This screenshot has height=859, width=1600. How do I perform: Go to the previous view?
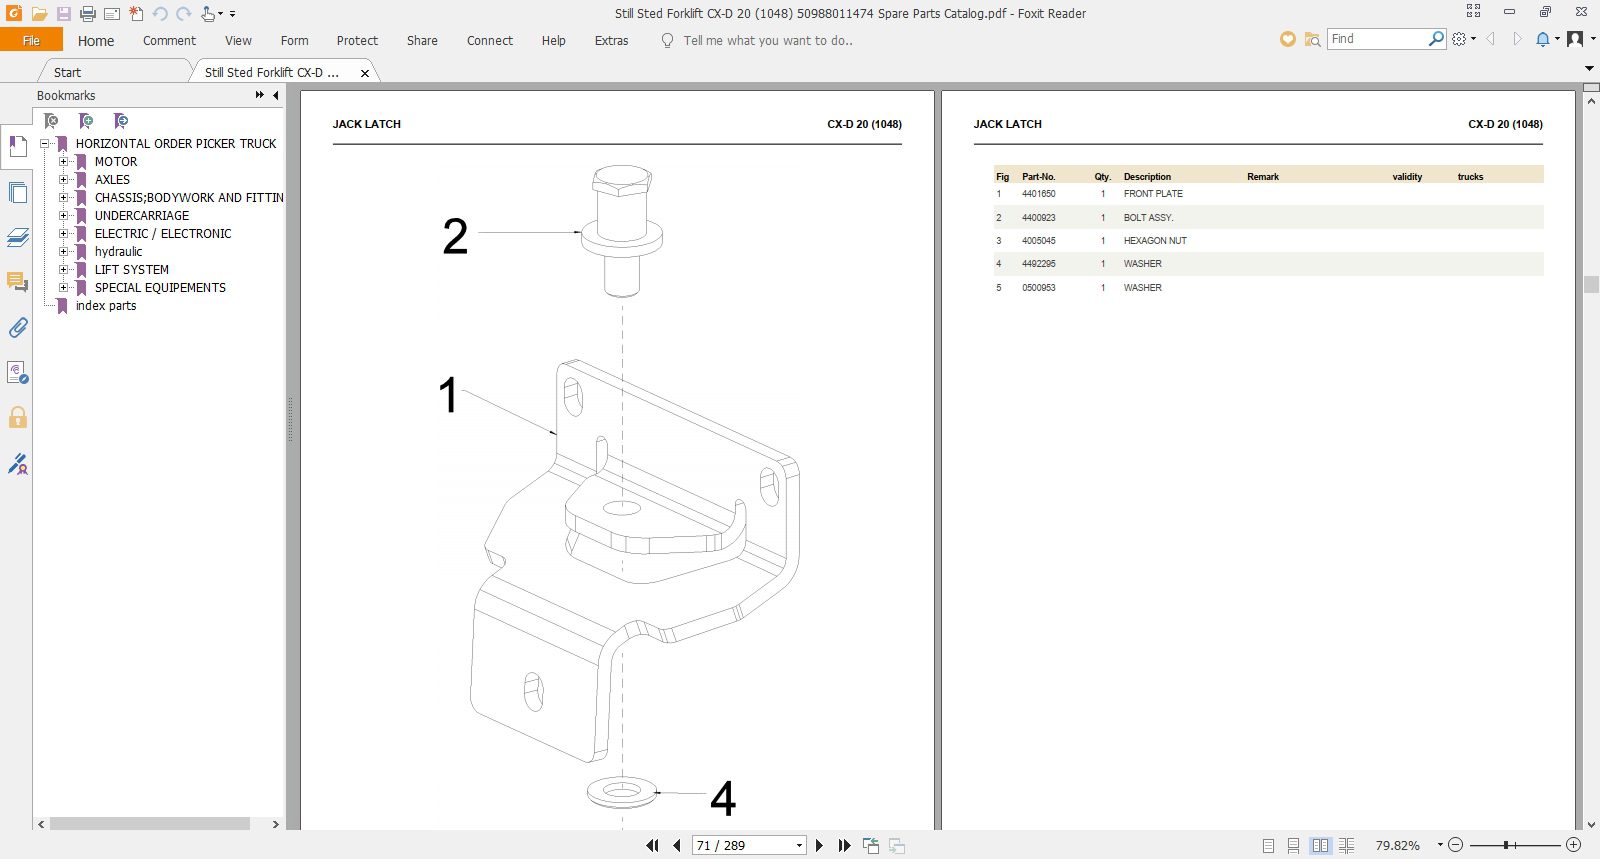click(x=871, y=845)
